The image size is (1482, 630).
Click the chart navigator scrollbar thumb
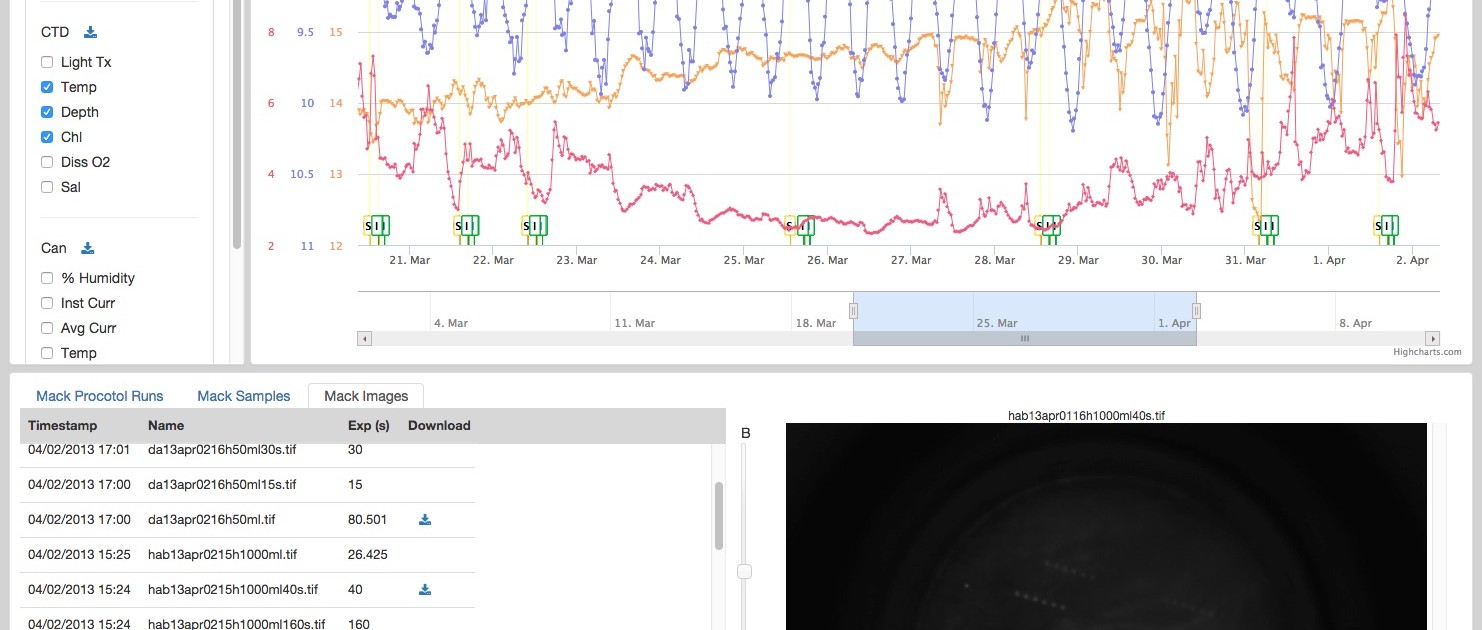click(1024, 339)
